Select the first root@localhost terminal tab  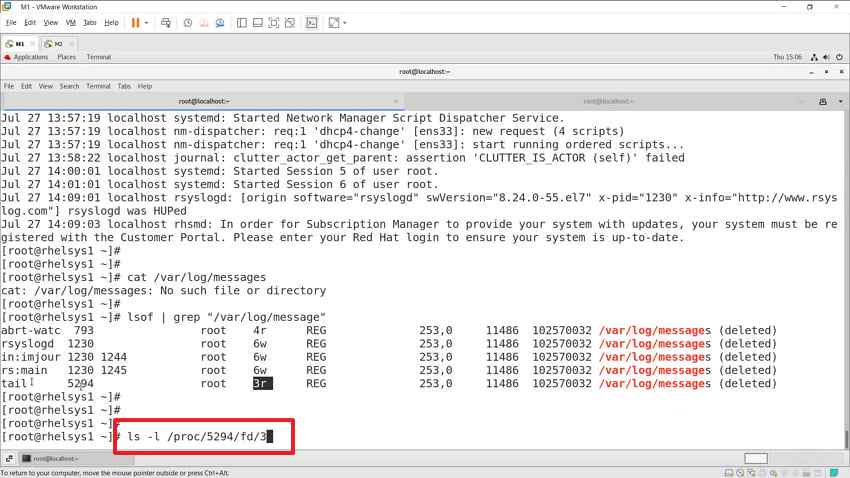pyautogui.click(x=202, y=101)
